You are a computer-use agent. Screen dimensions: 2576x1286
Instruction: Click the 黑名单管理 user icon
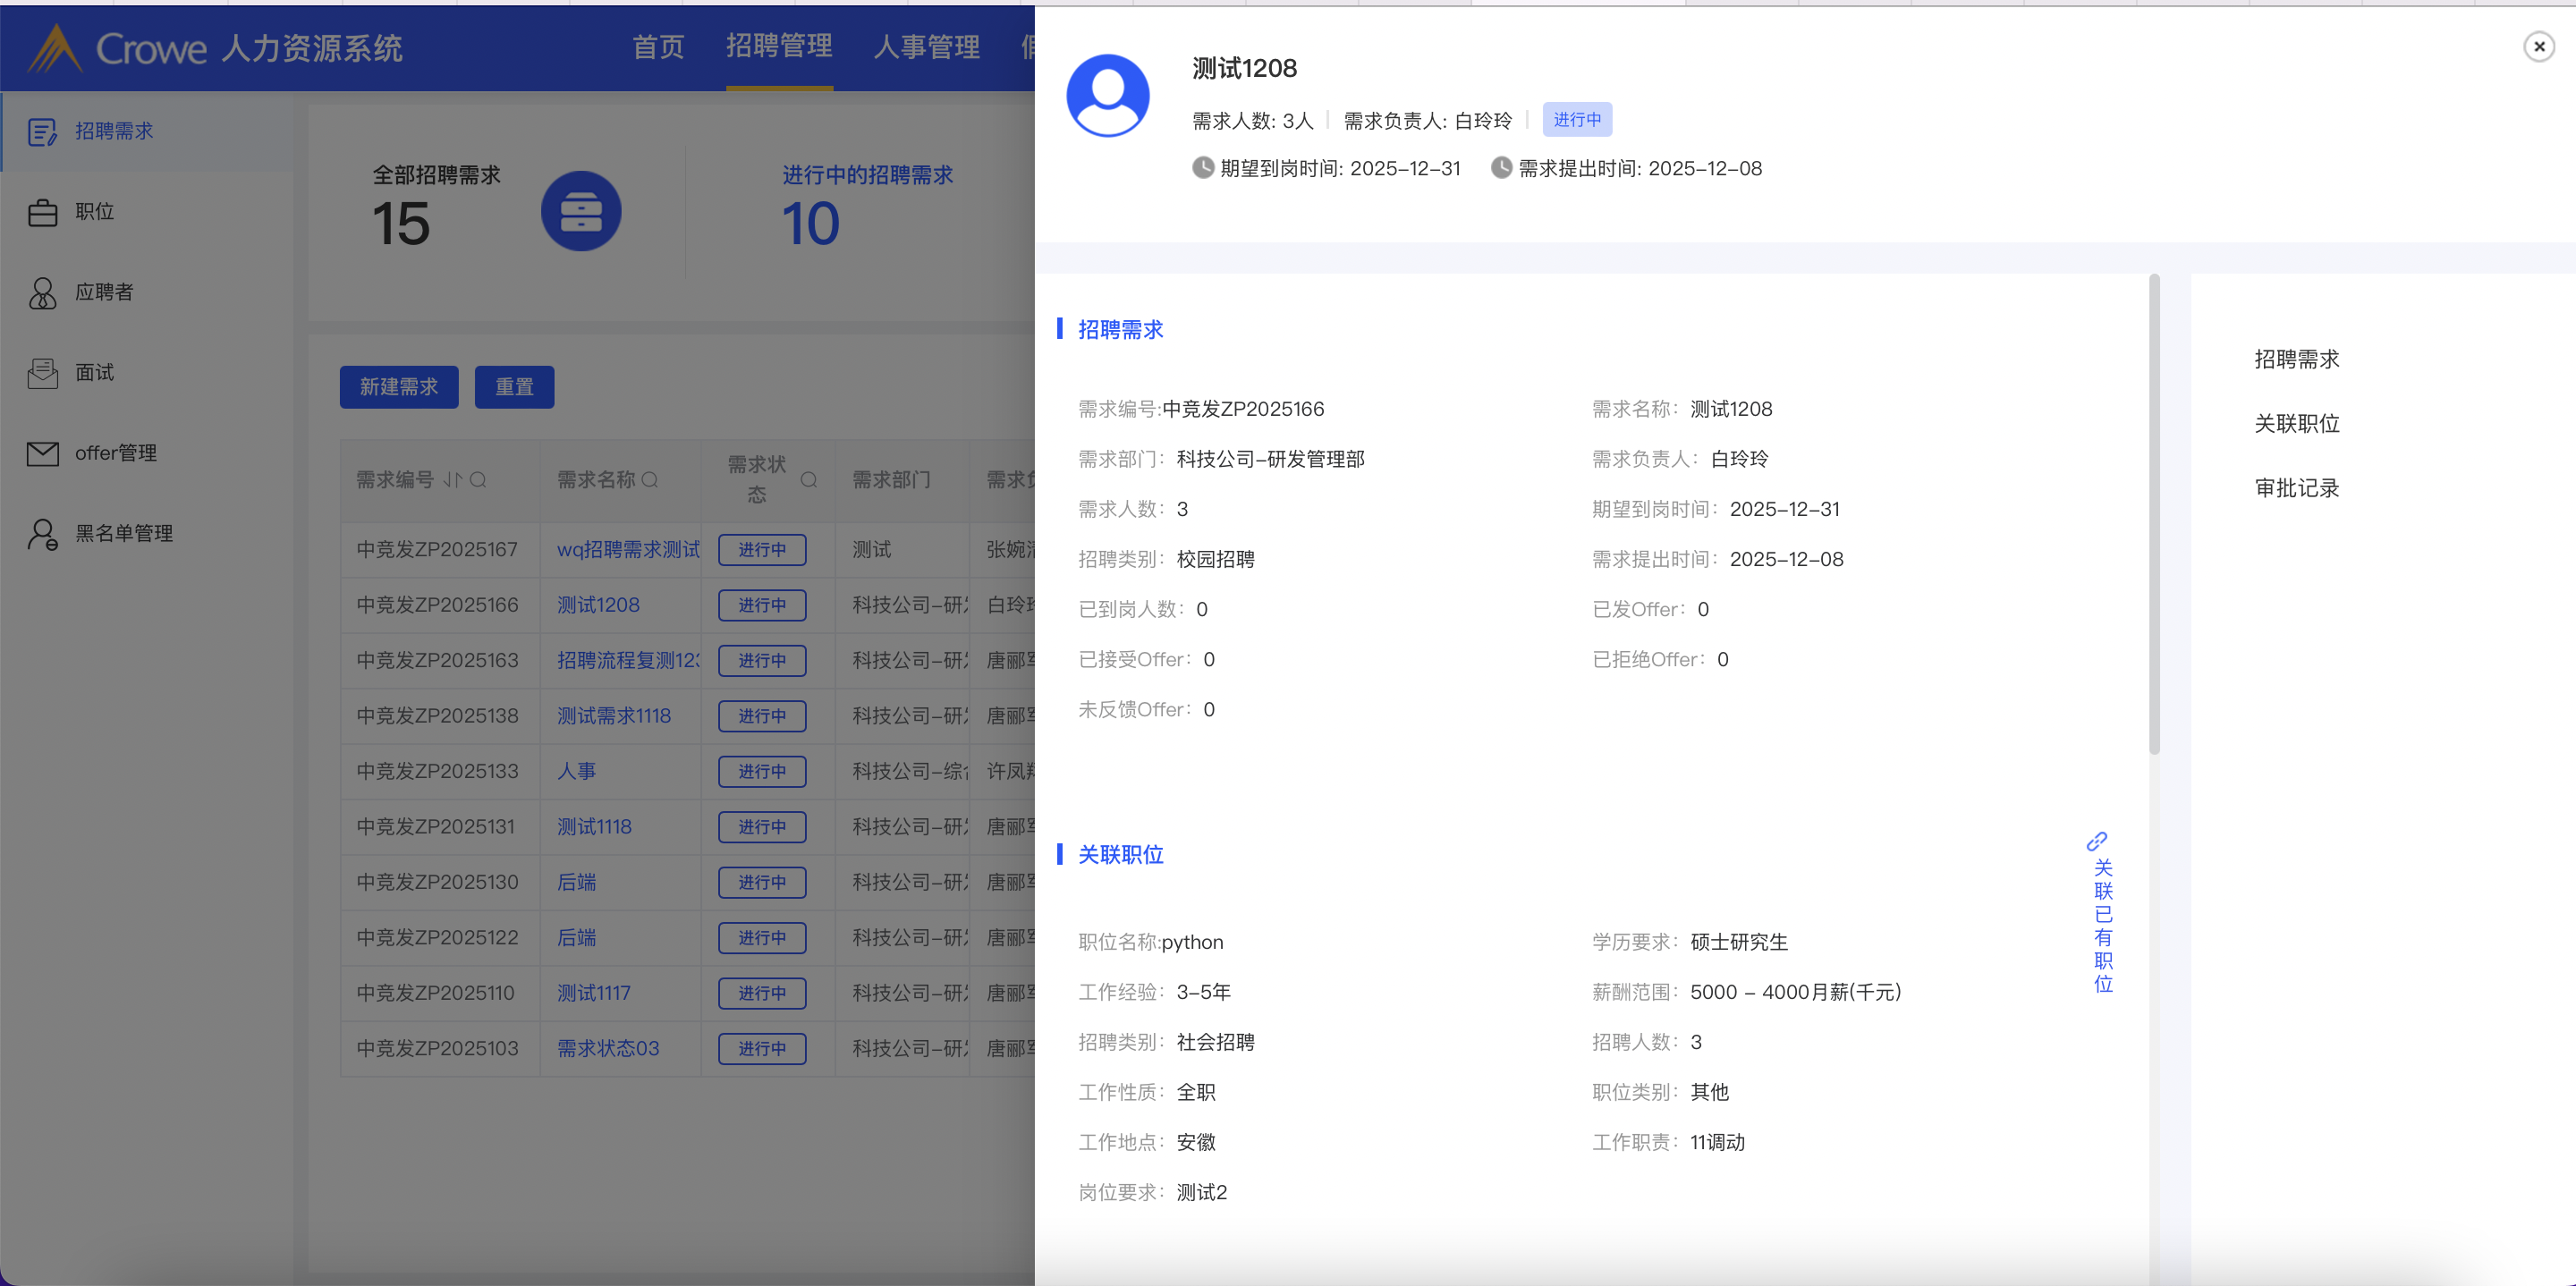[x=42, y=534]
